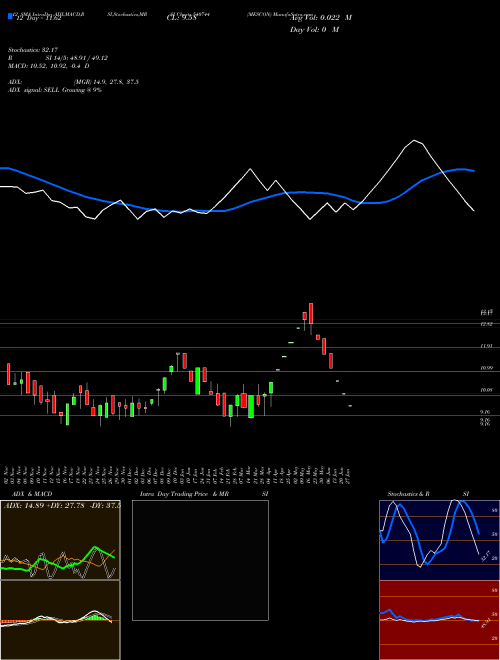Click the '(MGR) 14.9, 27.8, 37.5' values
Viewport: 500px width, 660px height.
106,82
